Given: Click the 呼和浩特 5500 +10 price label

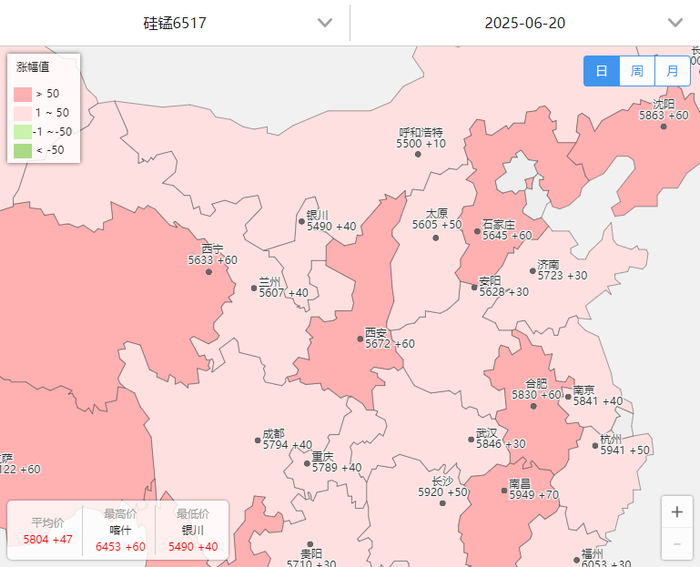Looking at the screenshot, I should tap(421, 138).
